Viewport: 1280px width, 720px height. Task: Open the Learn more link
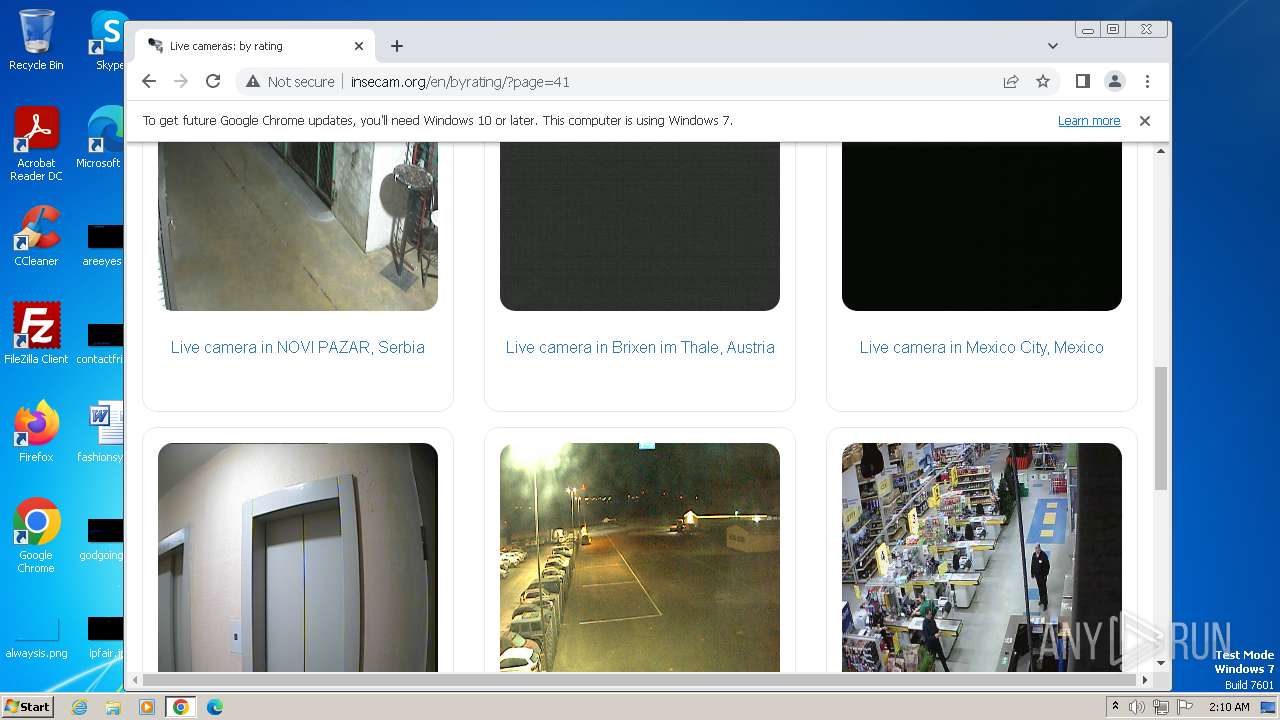tap(1089, 121)
